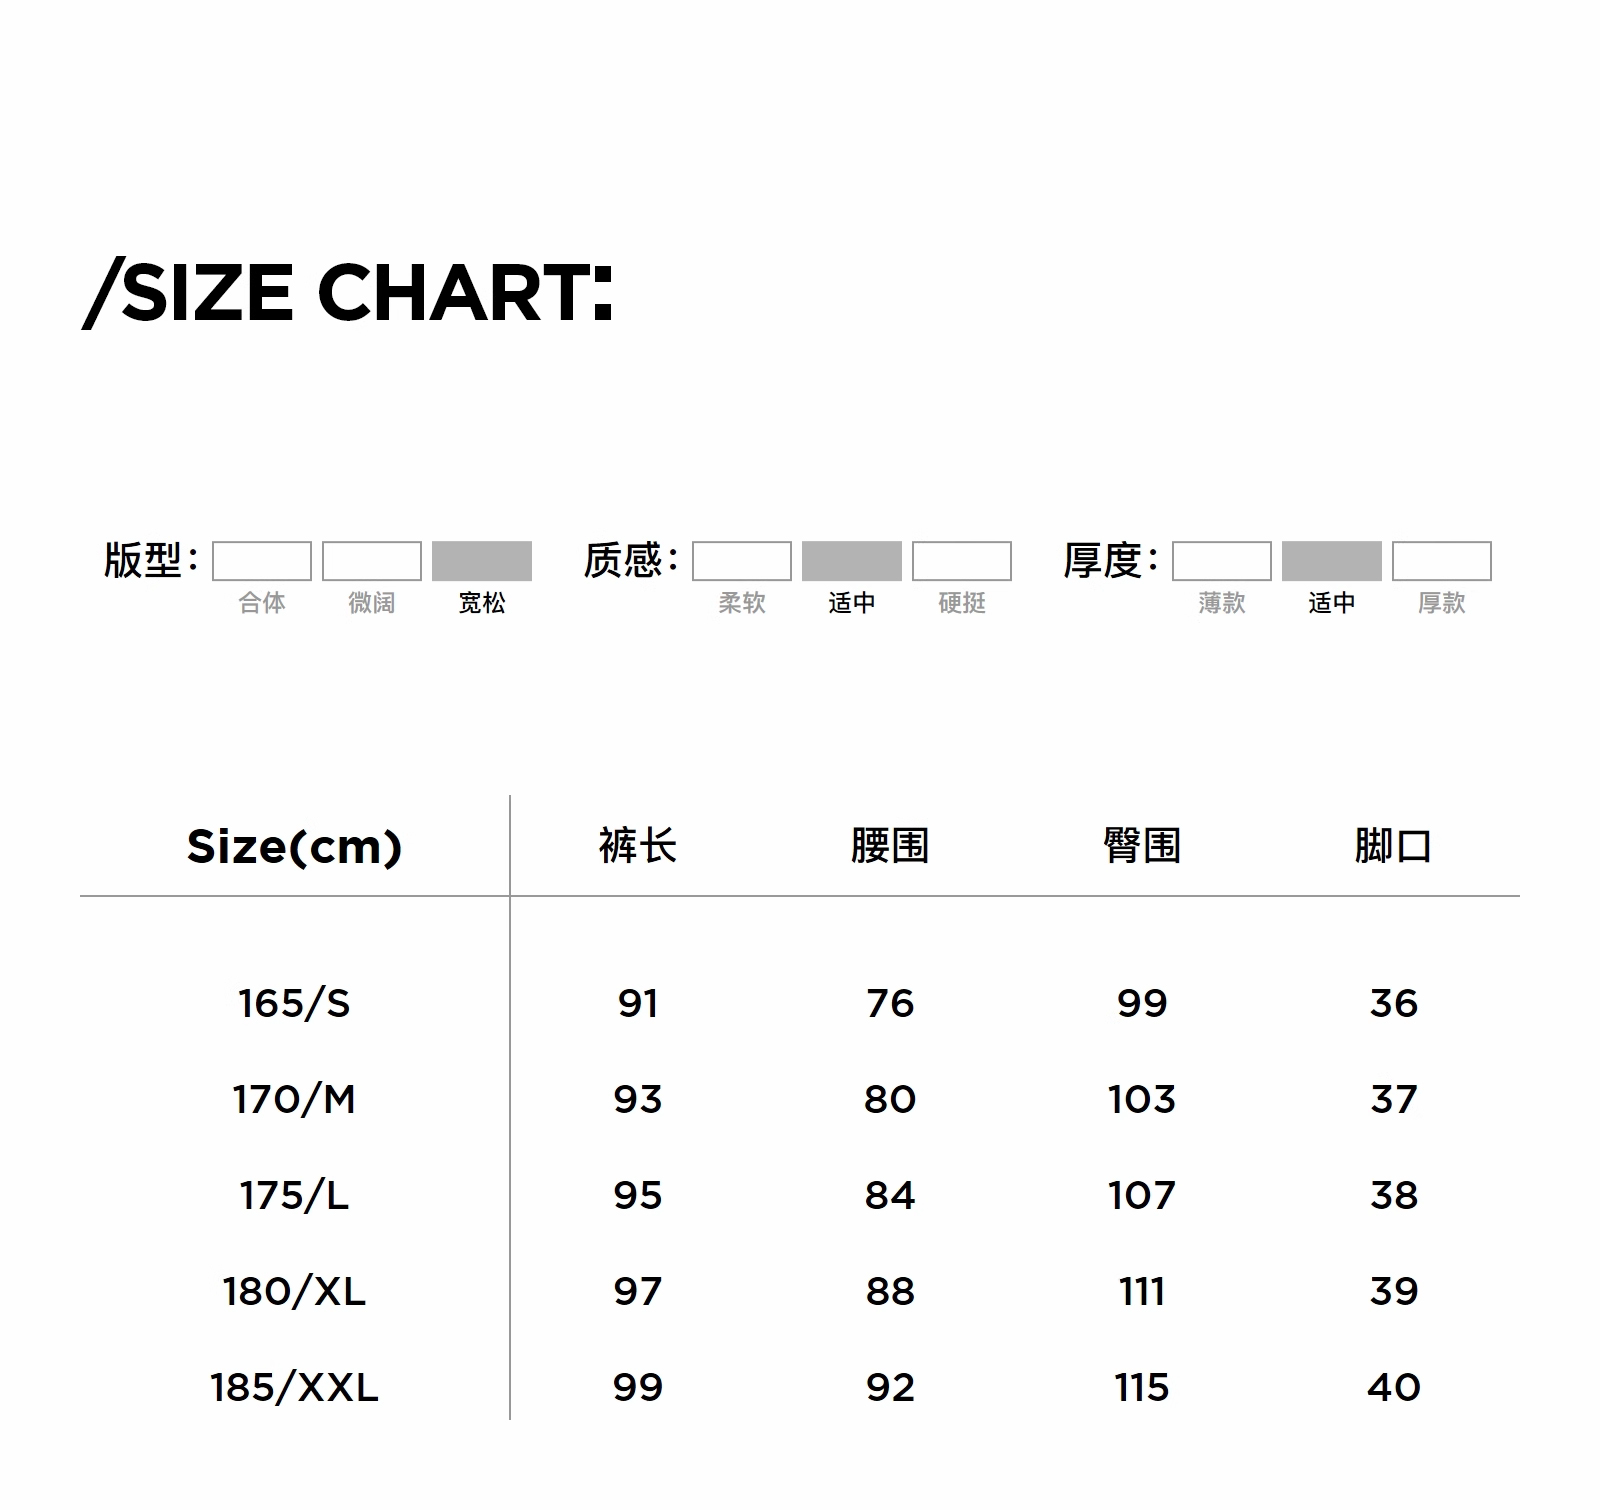The image size is (1600, 1510).
Task: Click the gray 适中 box under 质感
Action: tap(851, 561)
